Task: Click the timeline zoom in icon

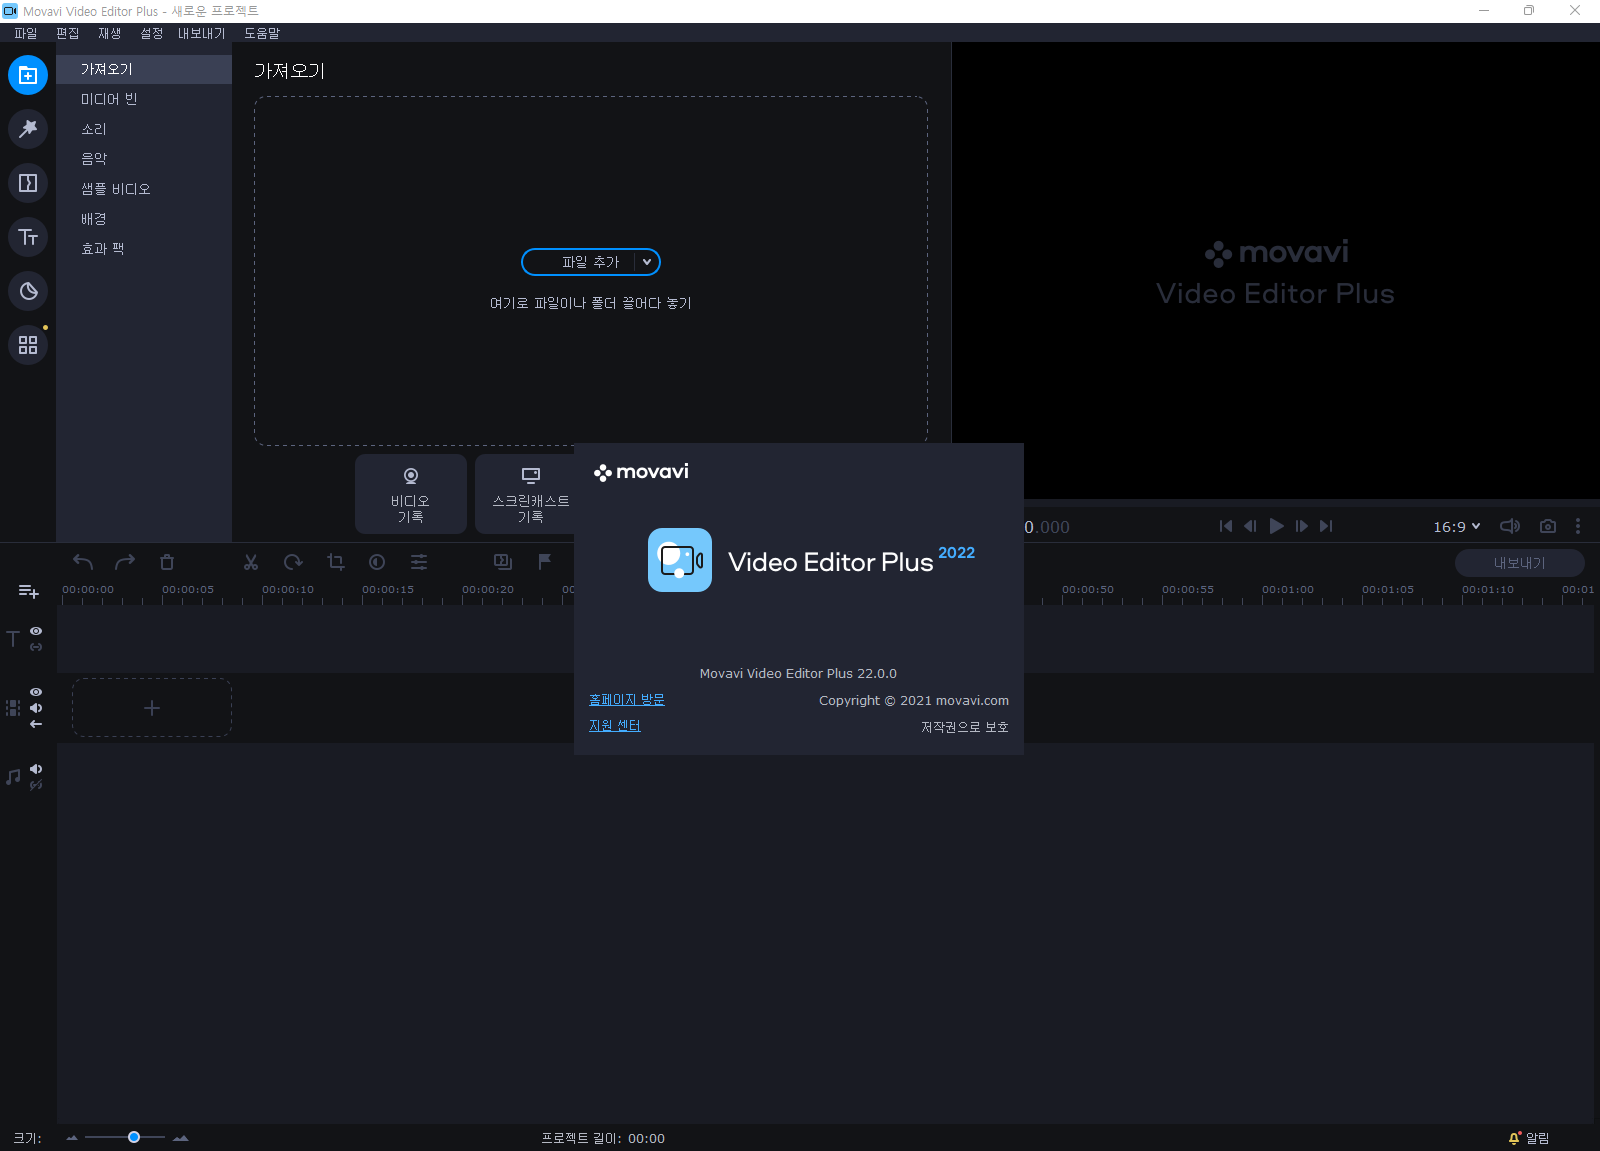Action: (x=181, y=1138)
